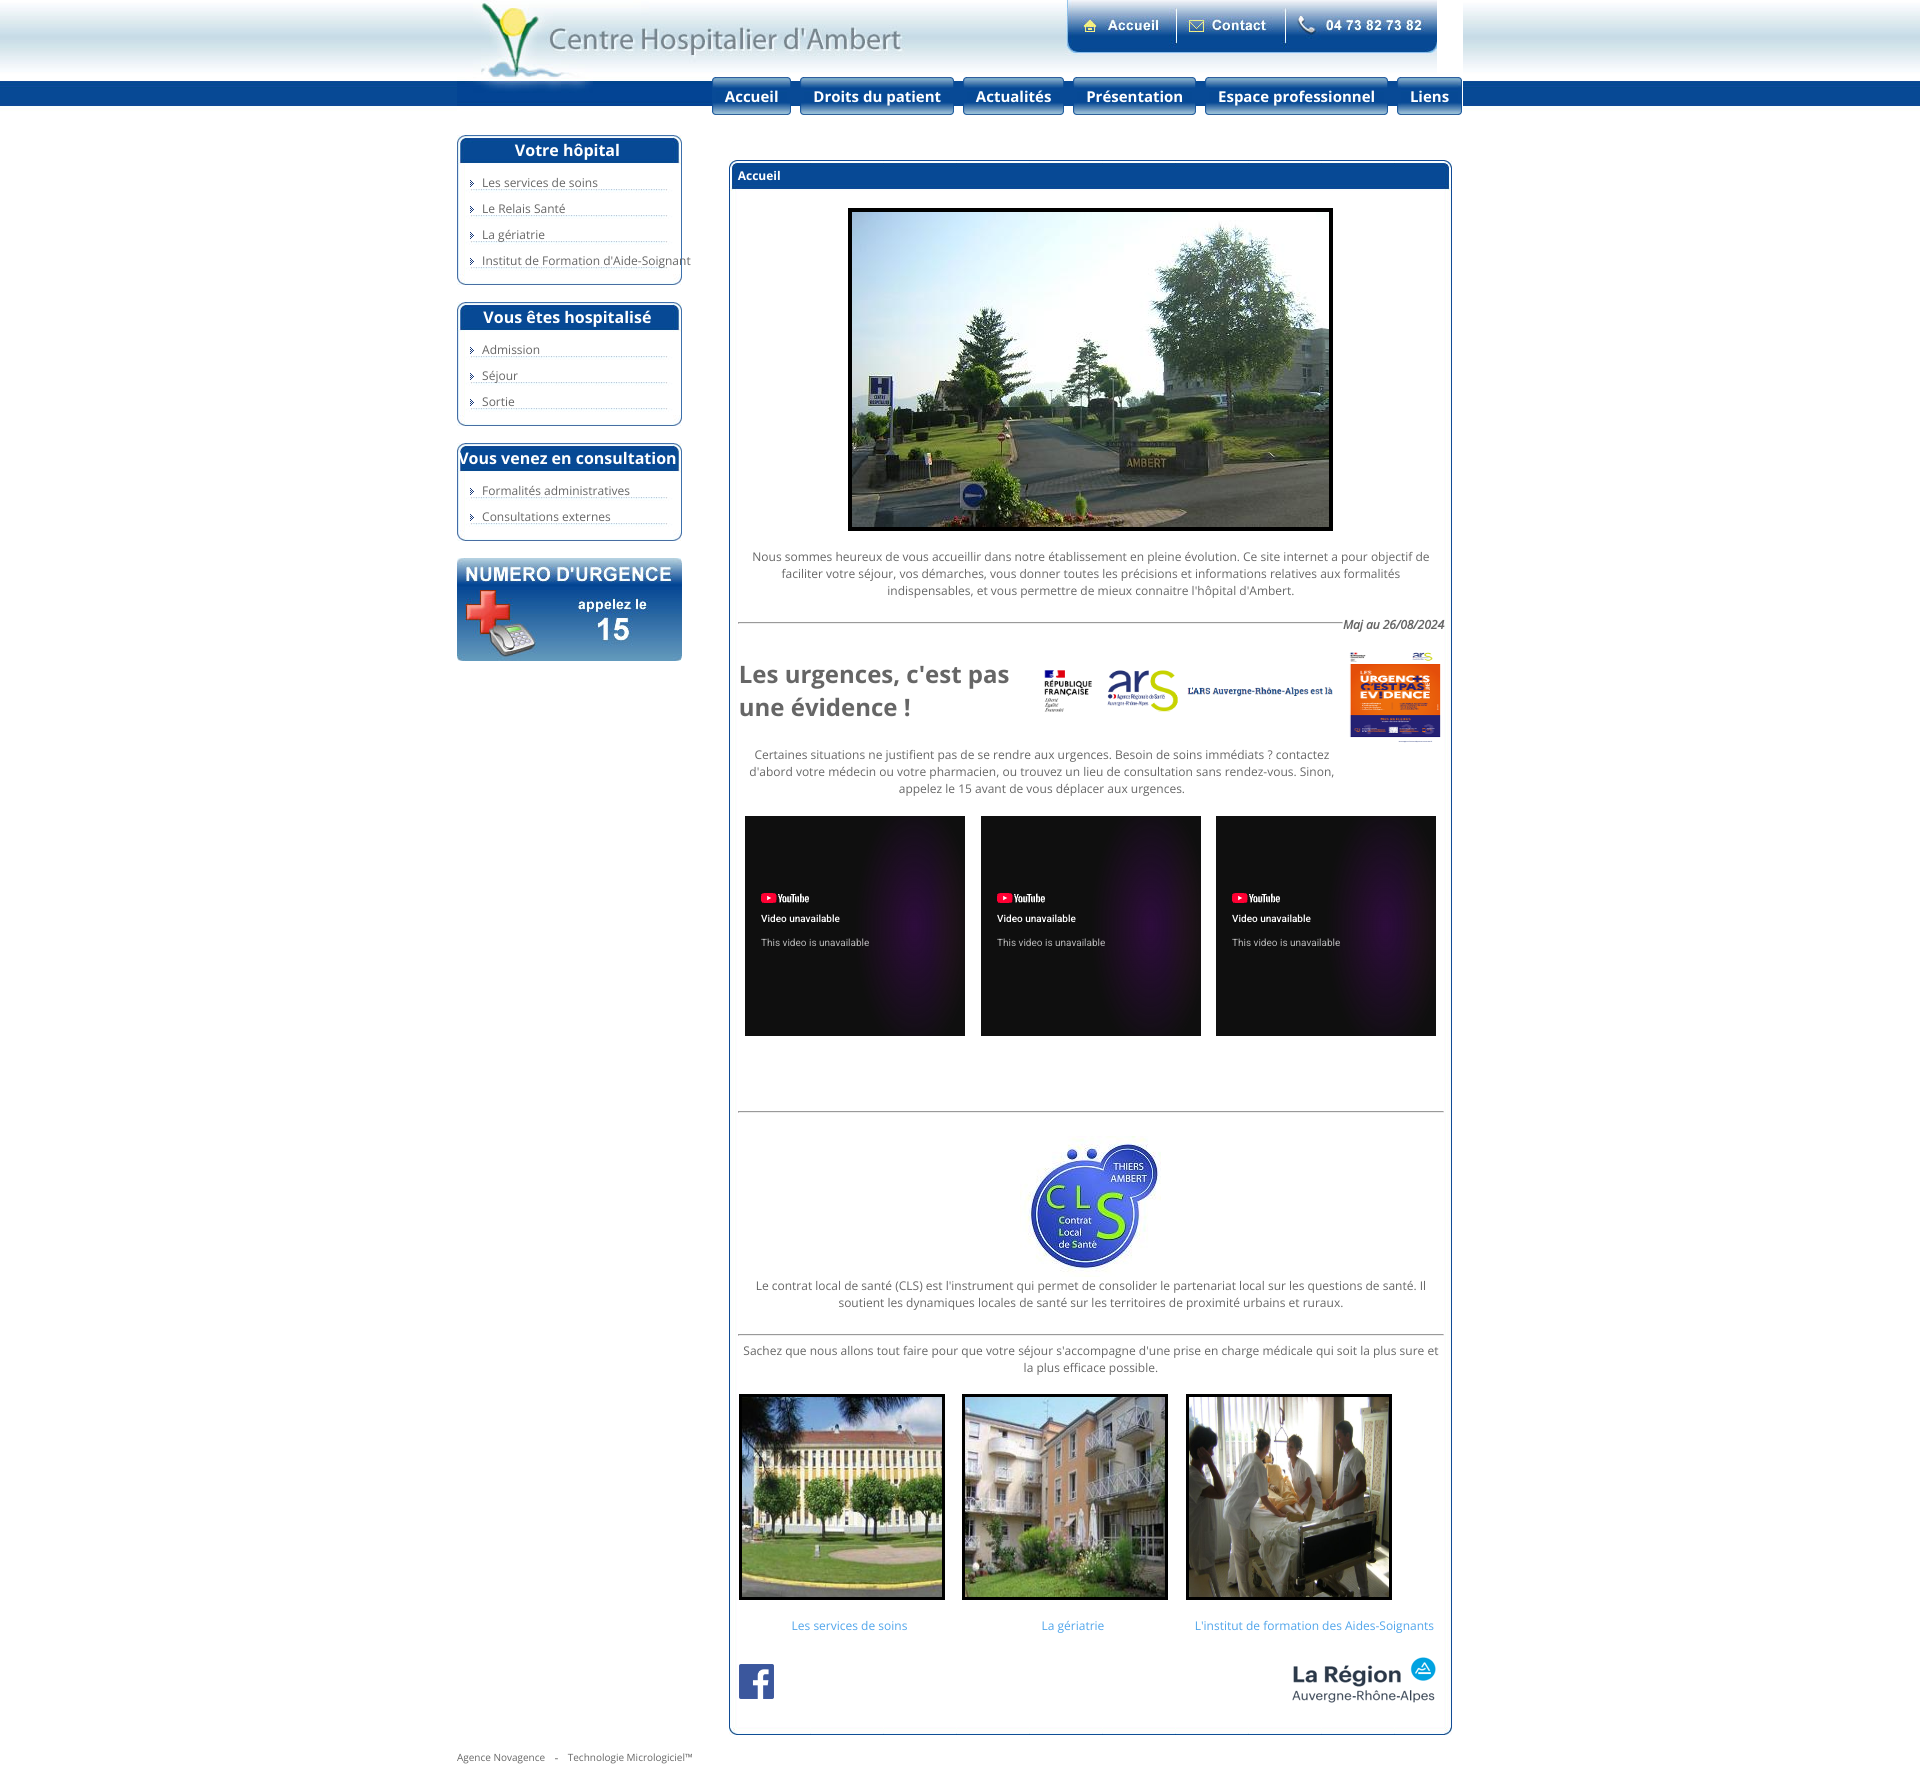Click the third unavailable YouTube video
This screenshot has height=1770, width=1920.
pos(1326,926)
